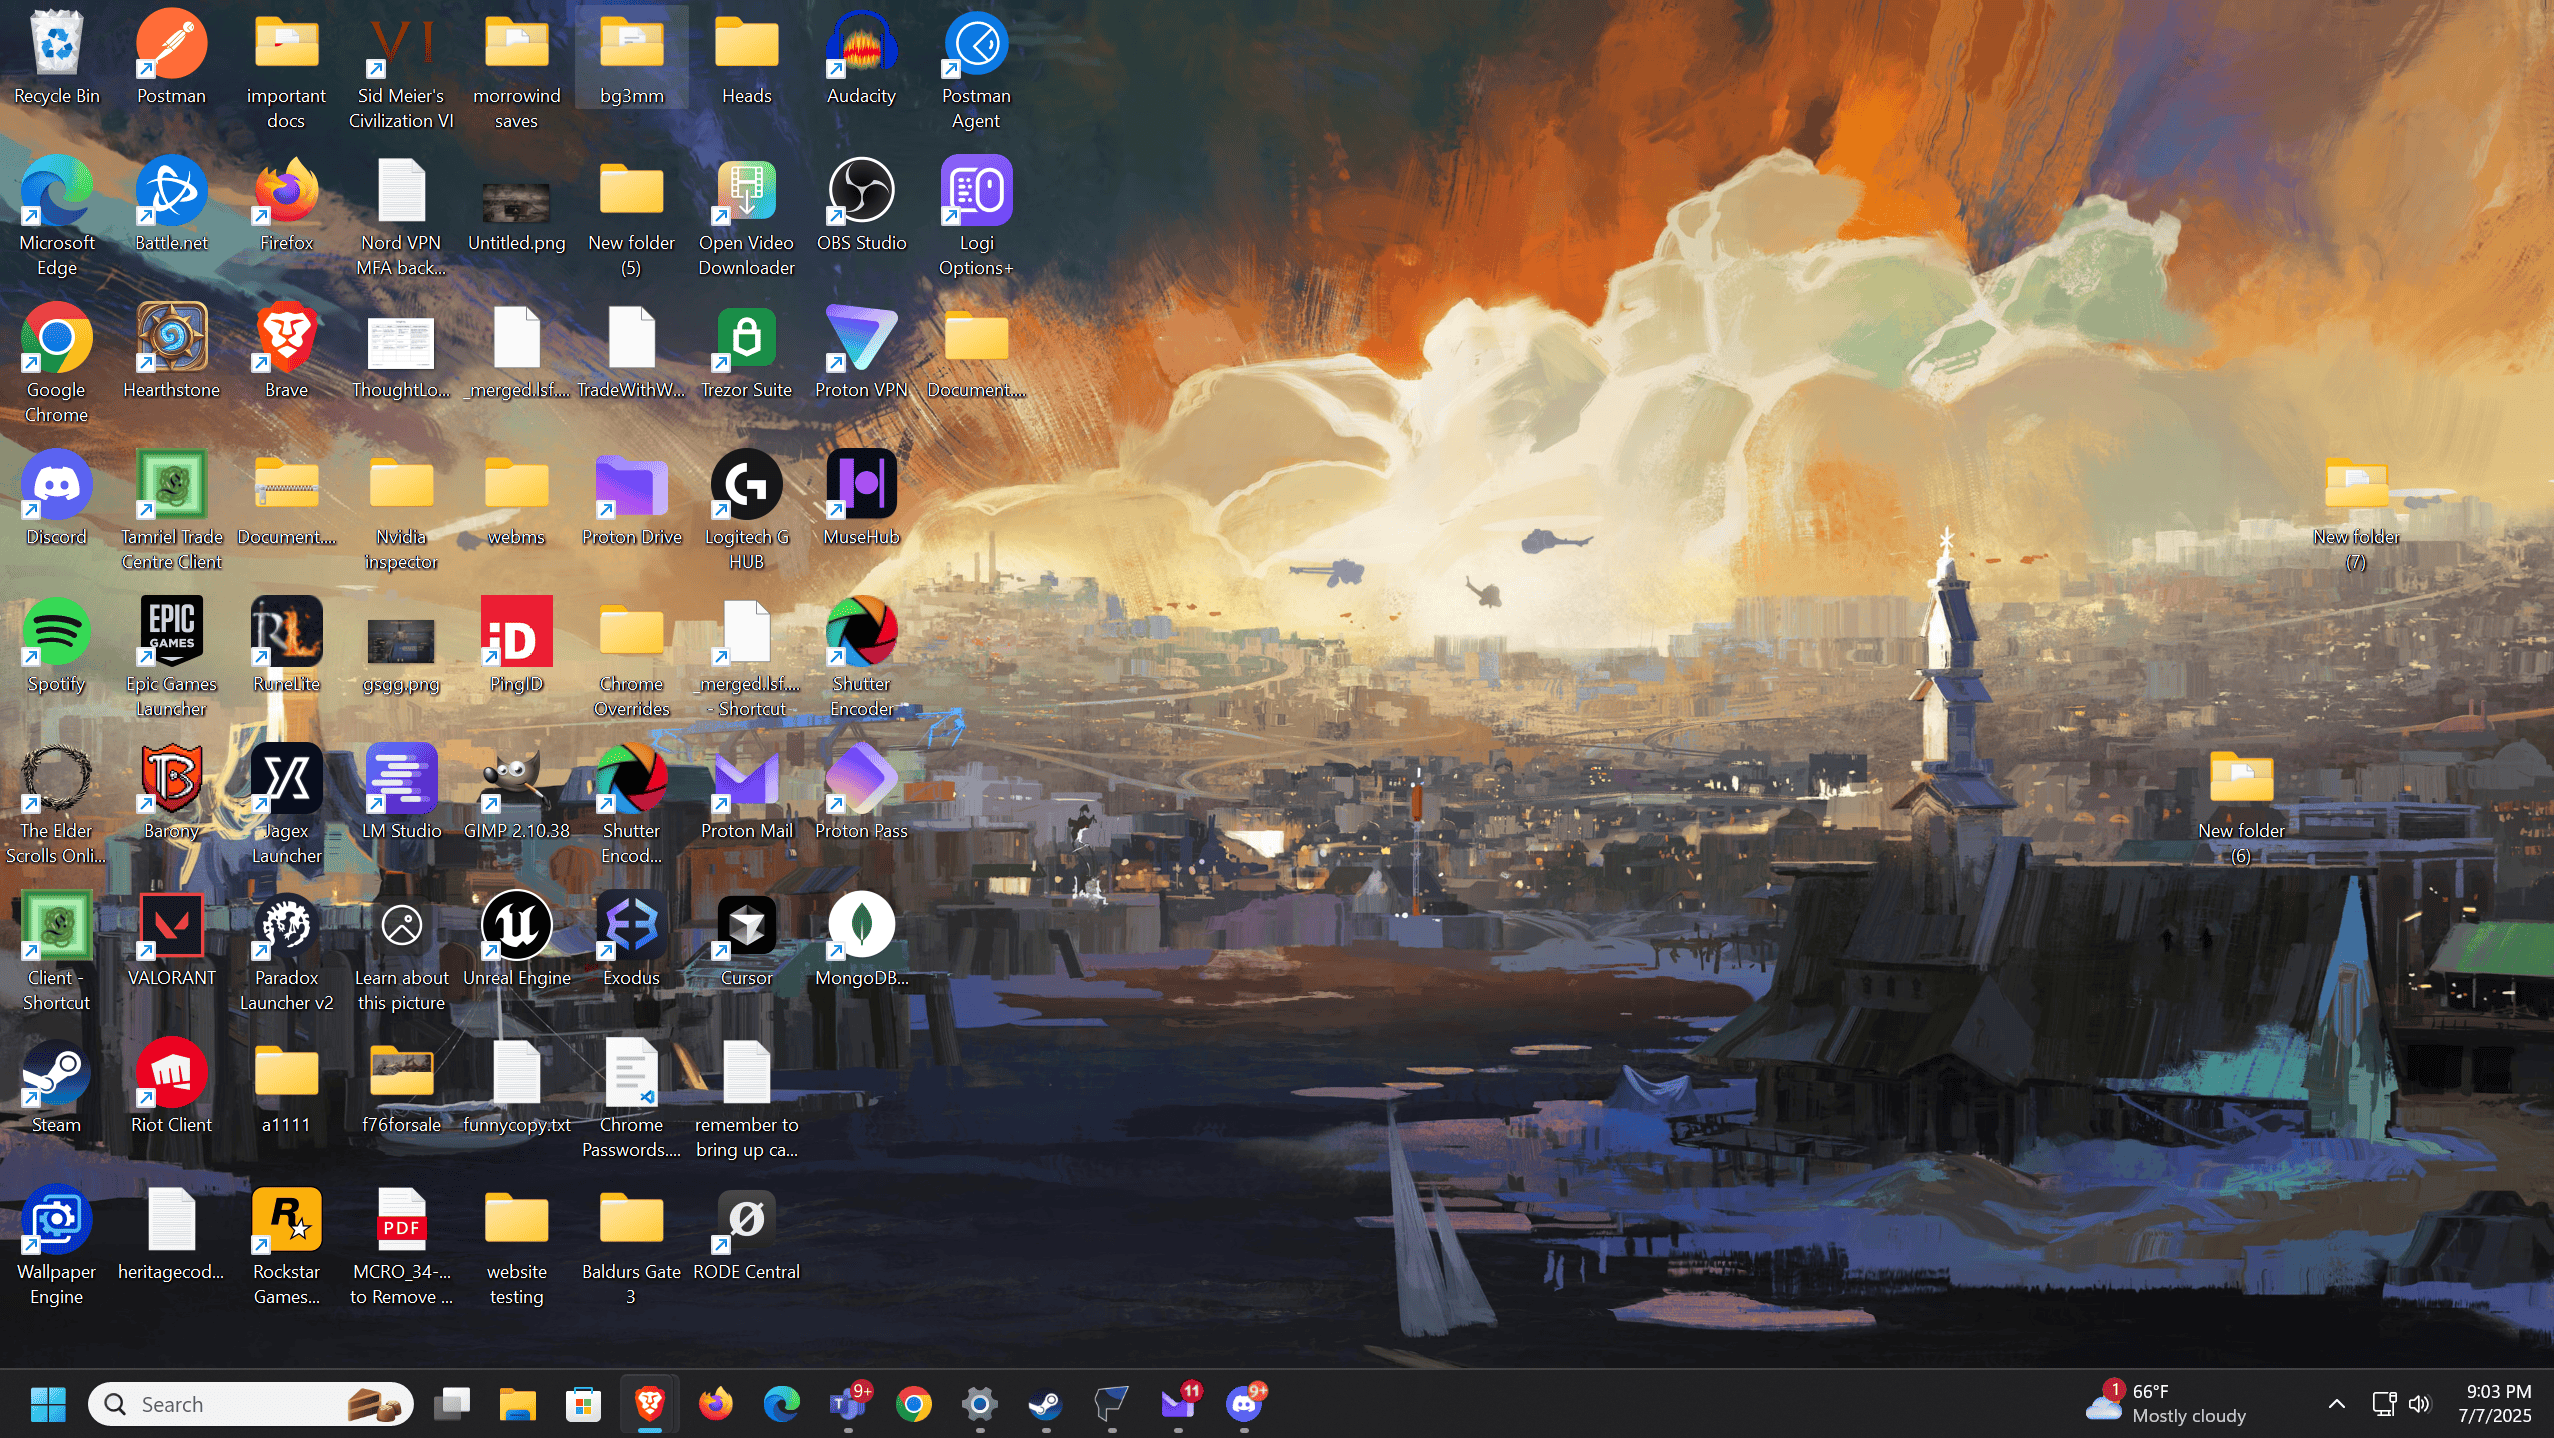Select the funnycopy.txt file
Image resolution: width=2554 pixels, height=1438 pixels.
[x=516, y=1087]
